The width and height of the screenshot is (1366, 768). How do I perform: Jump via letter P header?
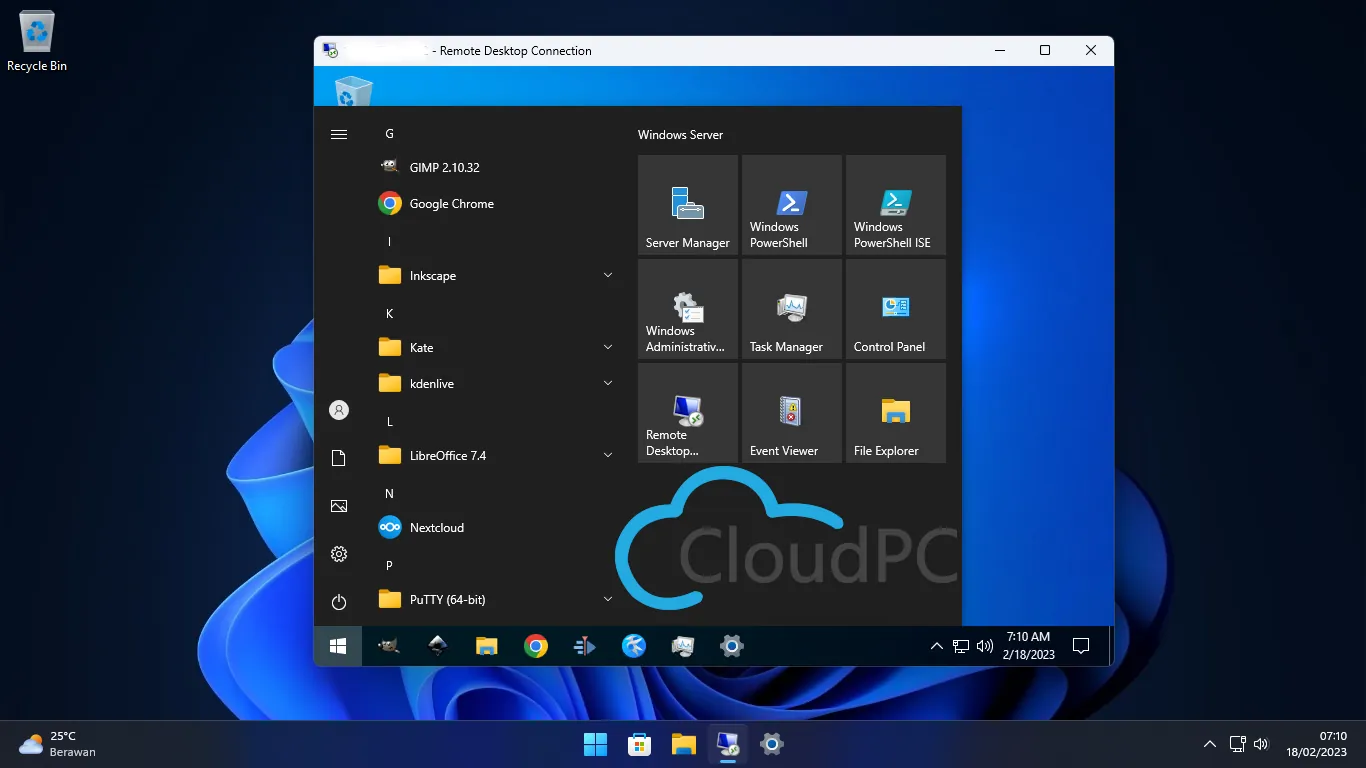pos(389,566)
